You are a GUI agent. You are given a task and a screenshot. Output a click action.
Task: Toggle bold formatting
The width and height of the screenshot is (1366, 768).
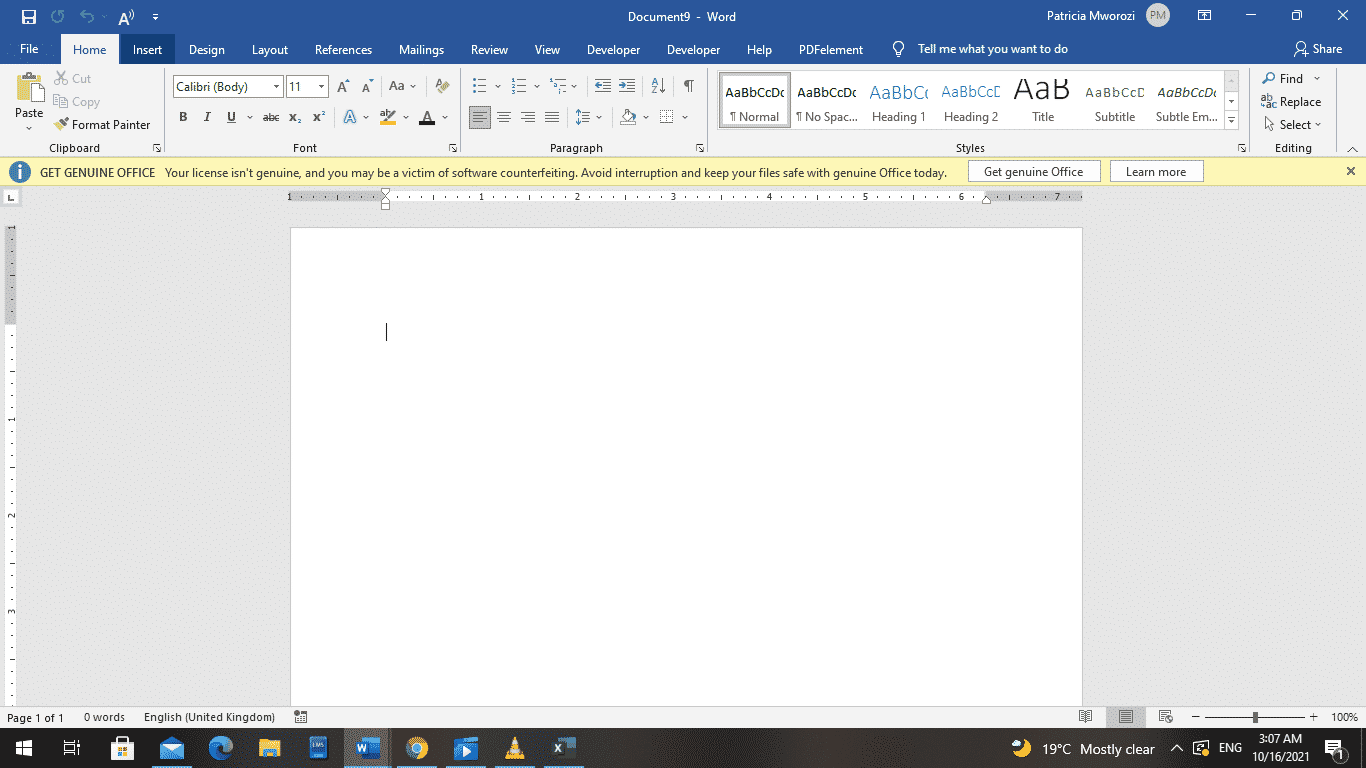click(183, 117)
